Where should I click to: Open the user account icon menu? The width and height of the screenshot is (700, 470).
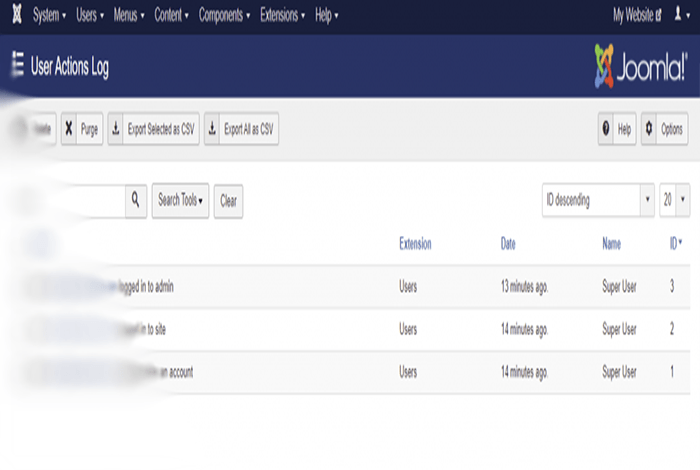[679, 16]
